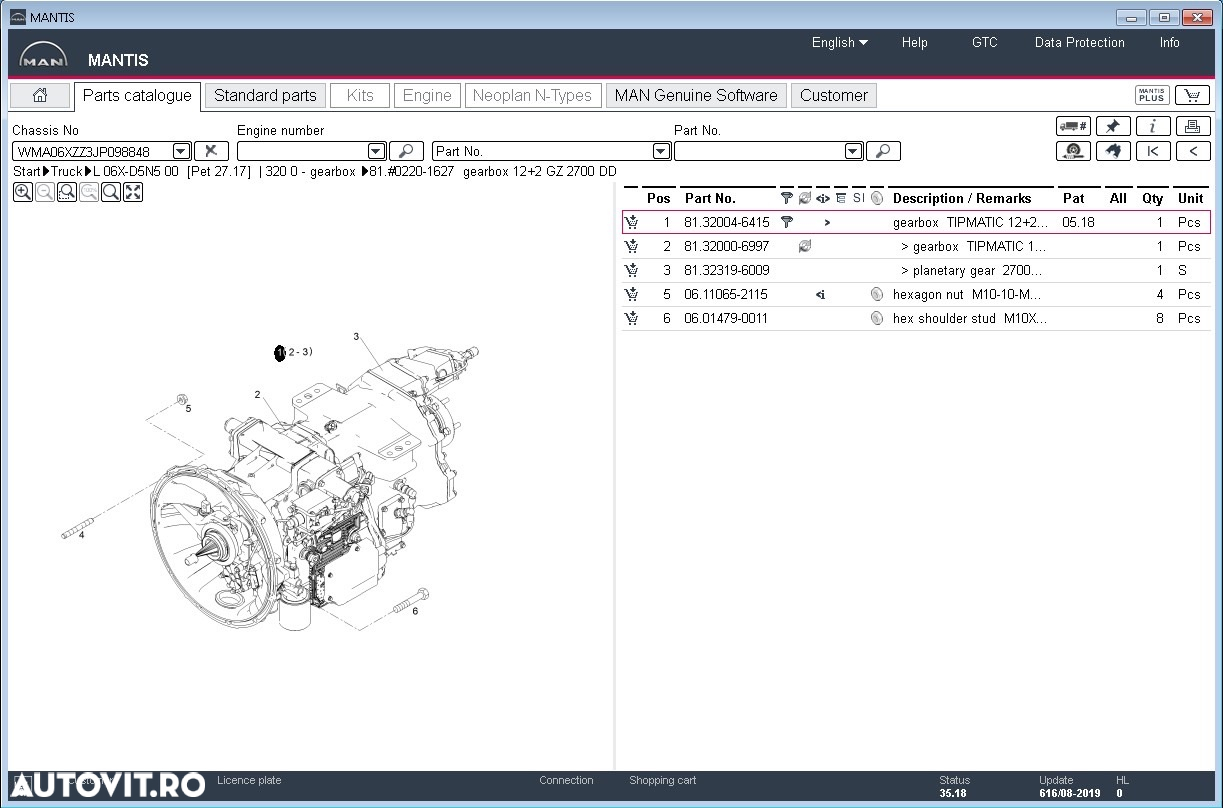Image resolution: width=1223 pixels, height=808 pixels.
Task: Reset diagram zoom to 100%
Action: point(89,192)
